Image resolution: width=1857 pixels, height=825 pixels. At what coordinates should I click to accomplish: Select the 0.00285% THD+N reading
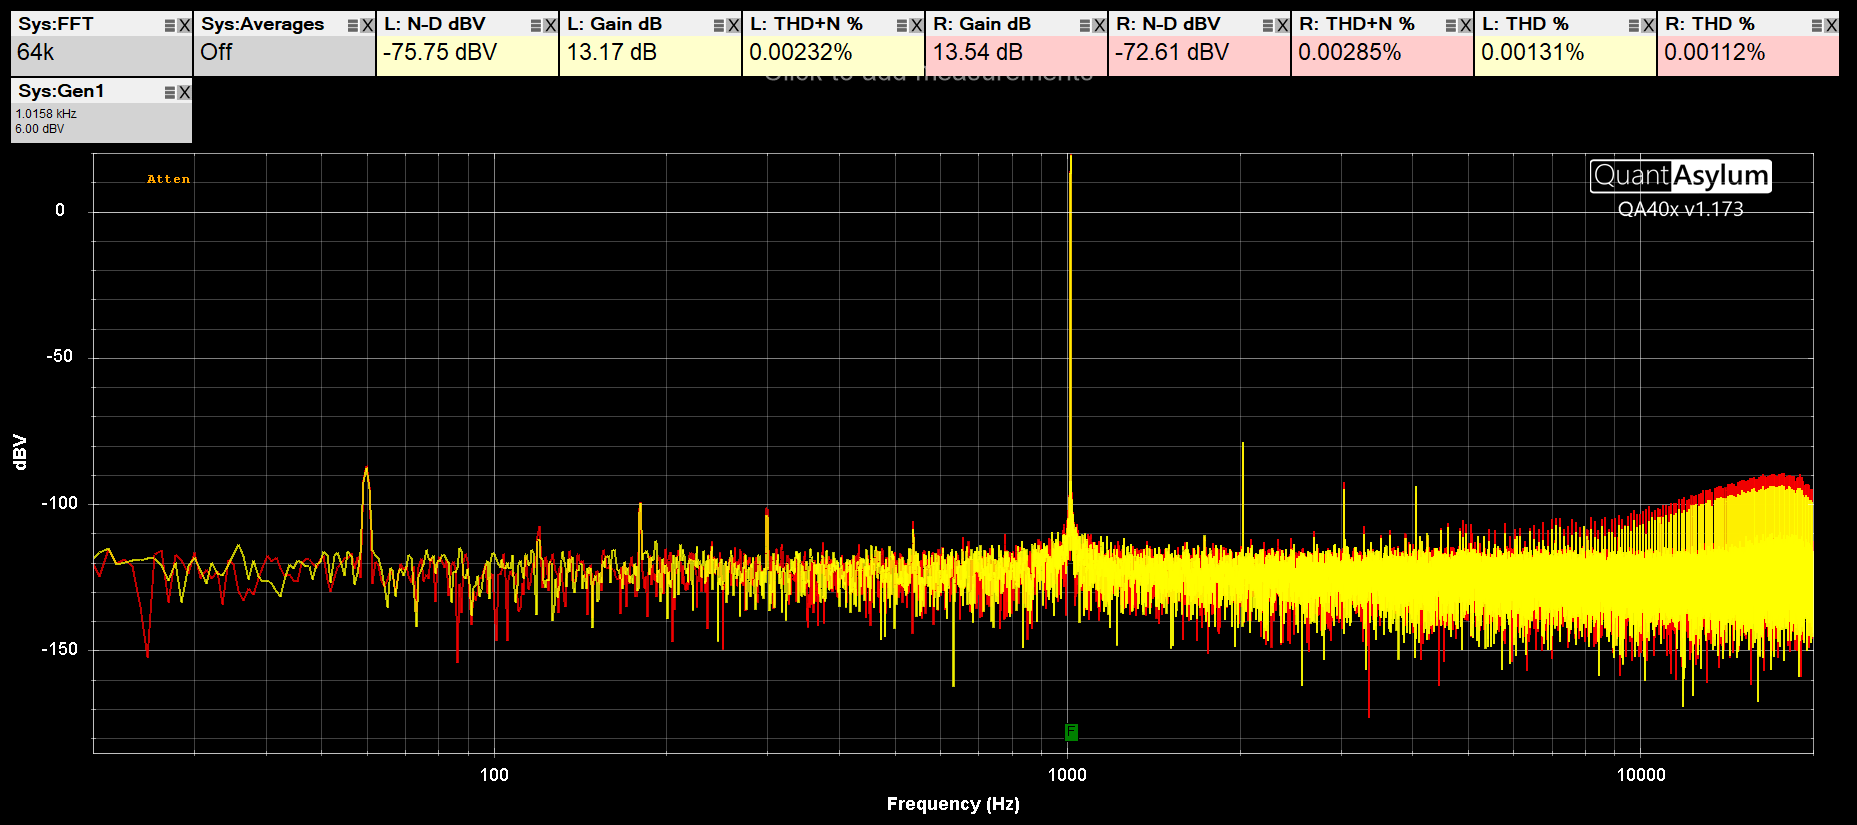[1350, 52]
